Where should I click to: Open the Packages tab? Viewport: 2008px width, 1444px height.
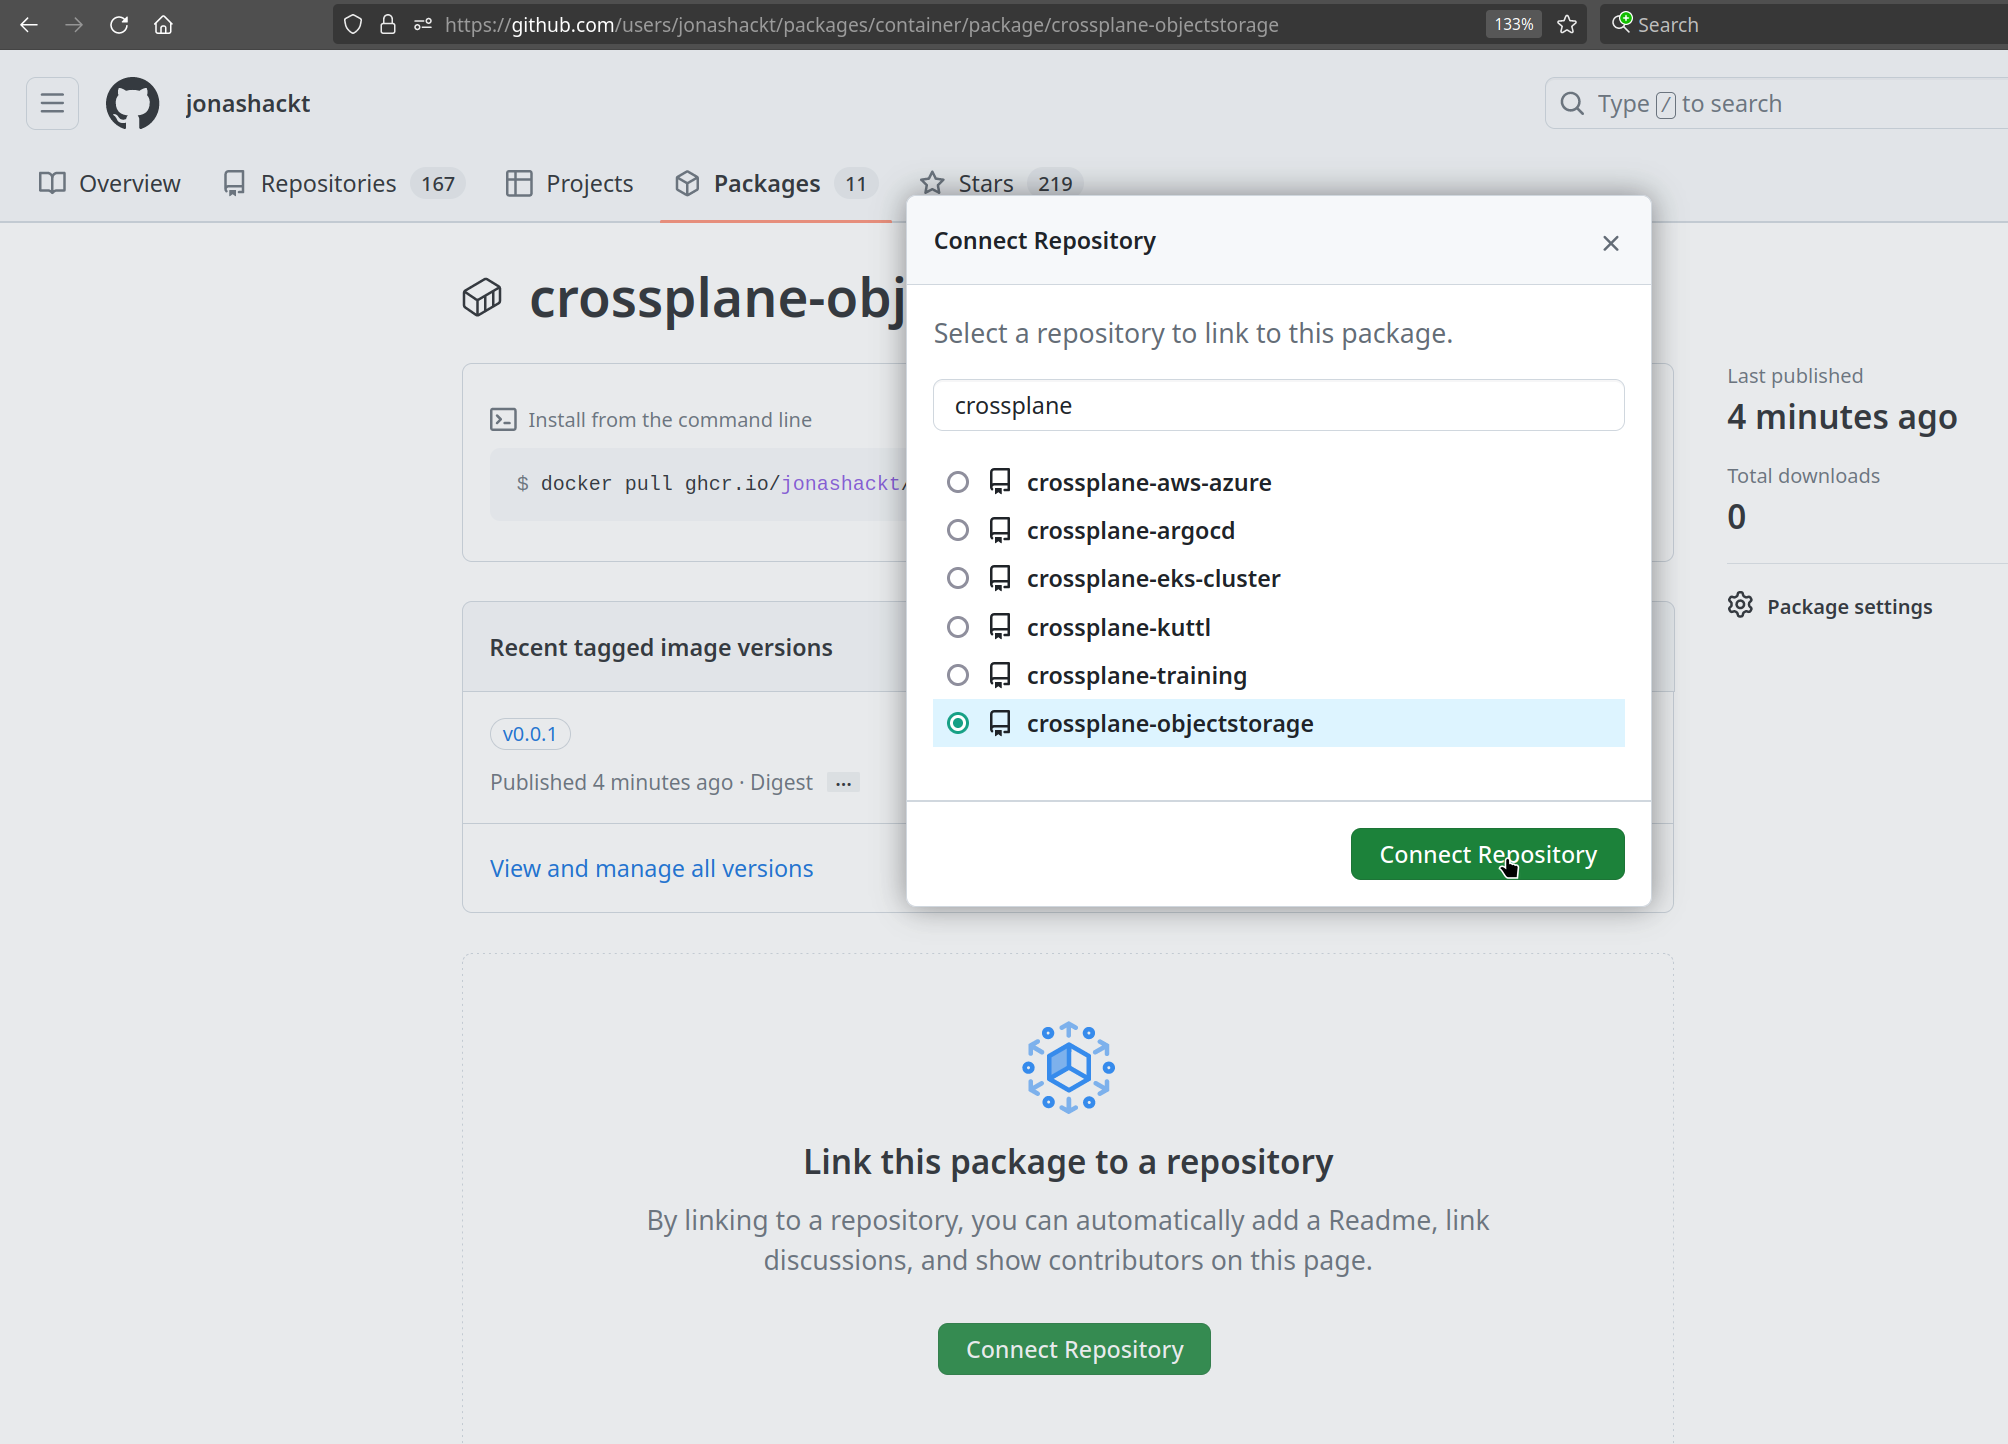[776, 184]
